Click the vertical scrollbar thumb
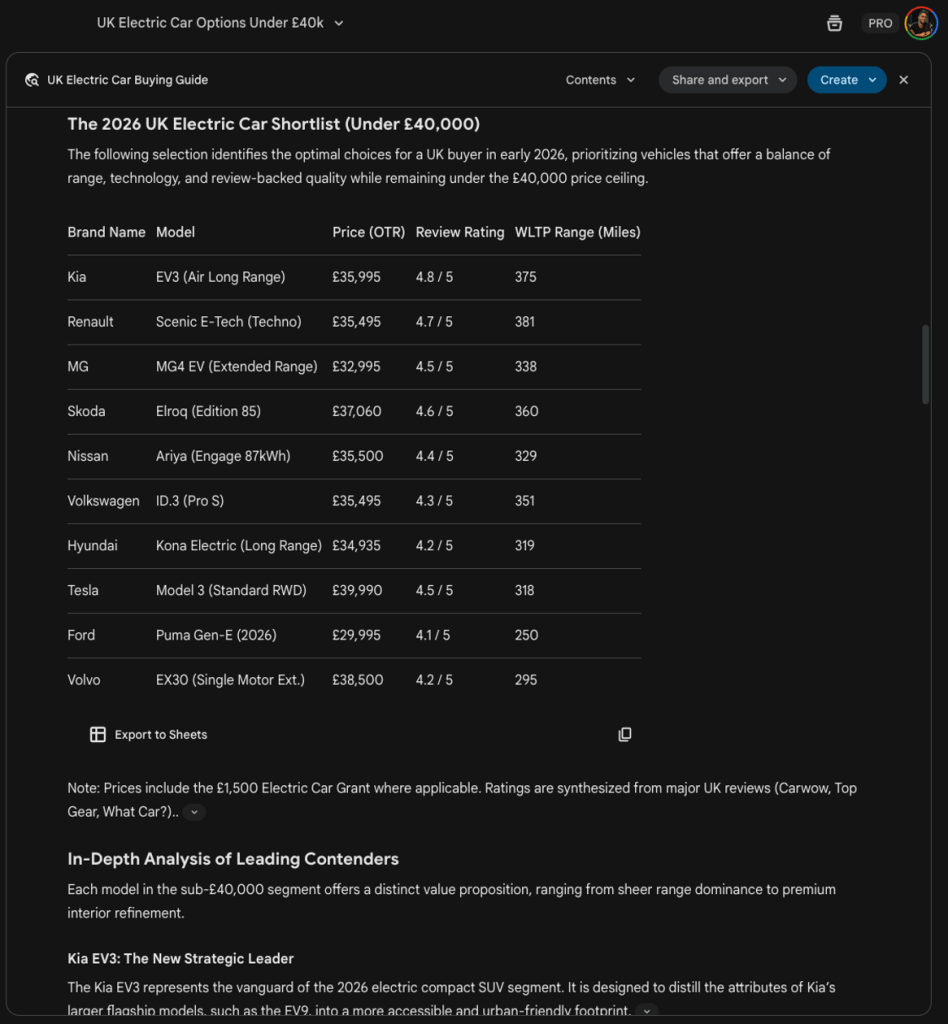The height and width of the screenshot is (1024, 948). tap(925, 365)
